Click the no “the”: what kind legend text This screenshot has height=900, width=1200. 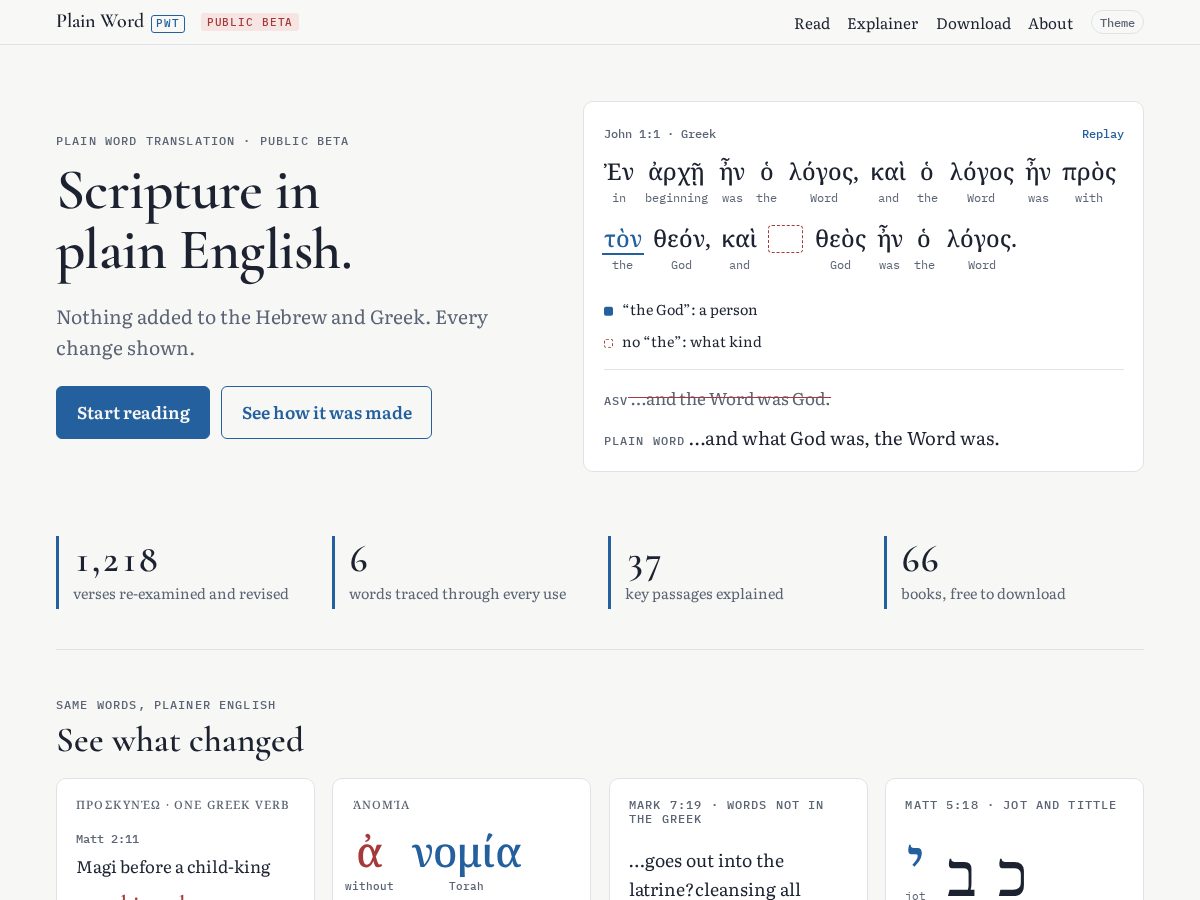click(692, 342)
